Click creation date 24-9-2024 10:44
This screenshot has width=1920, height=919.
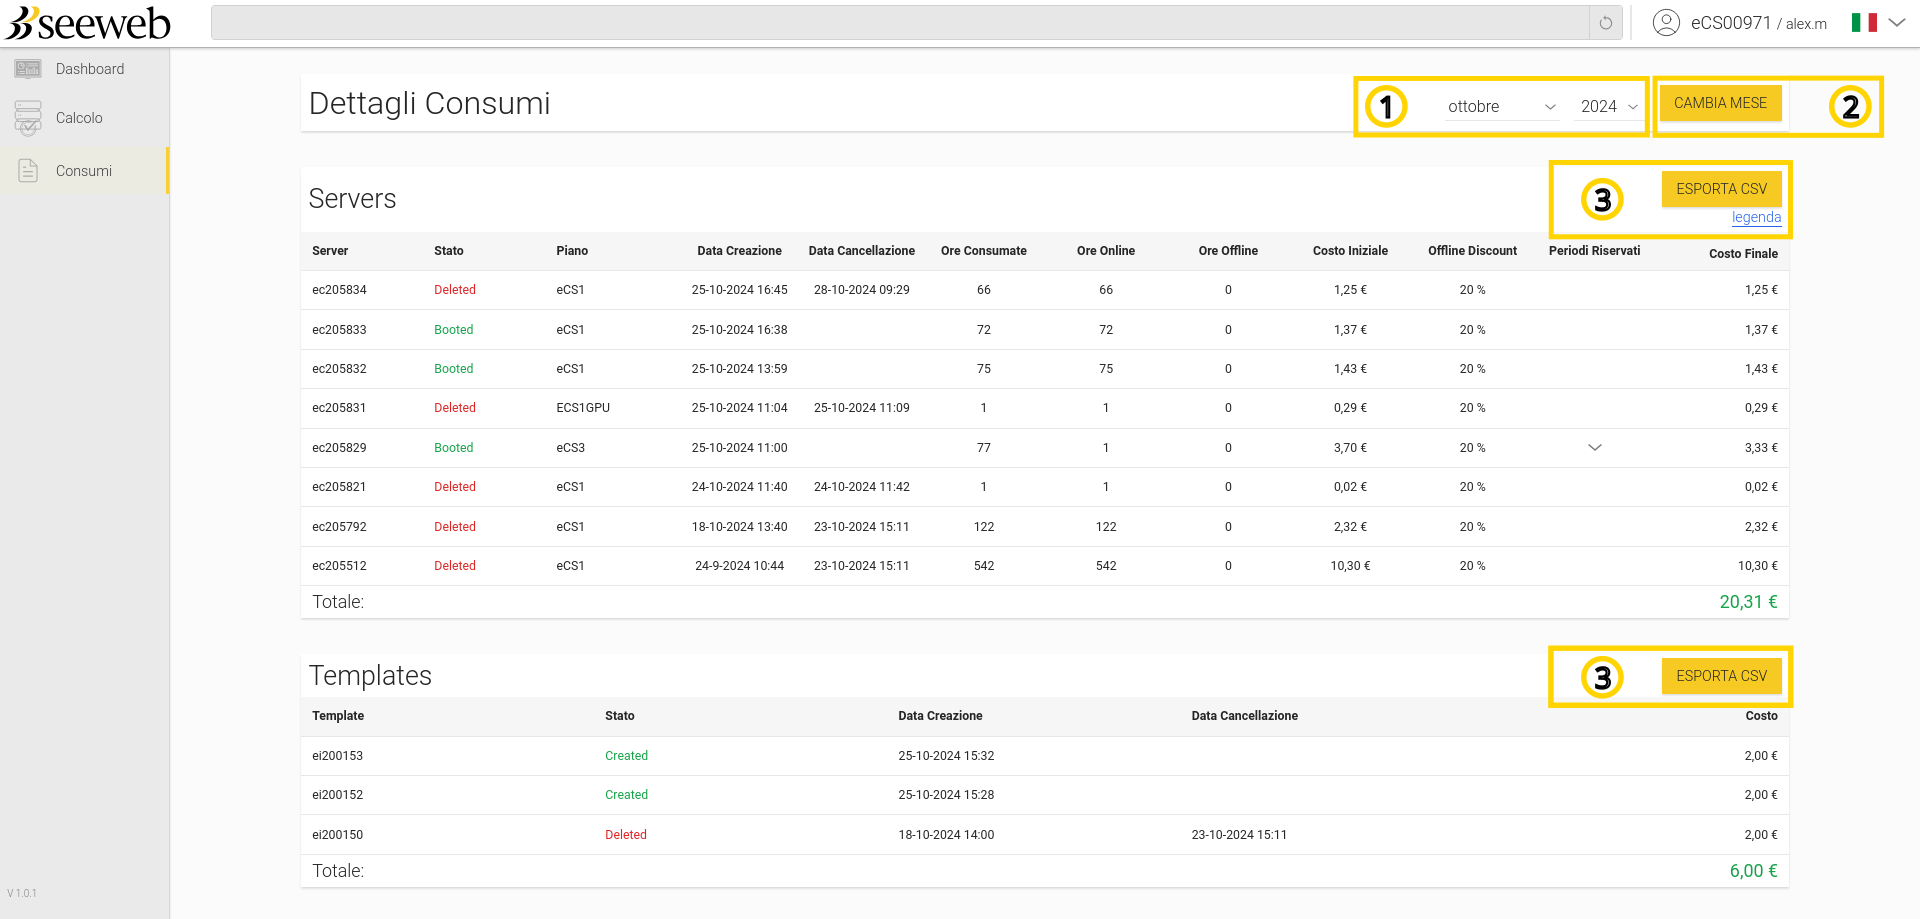[739, 566]
